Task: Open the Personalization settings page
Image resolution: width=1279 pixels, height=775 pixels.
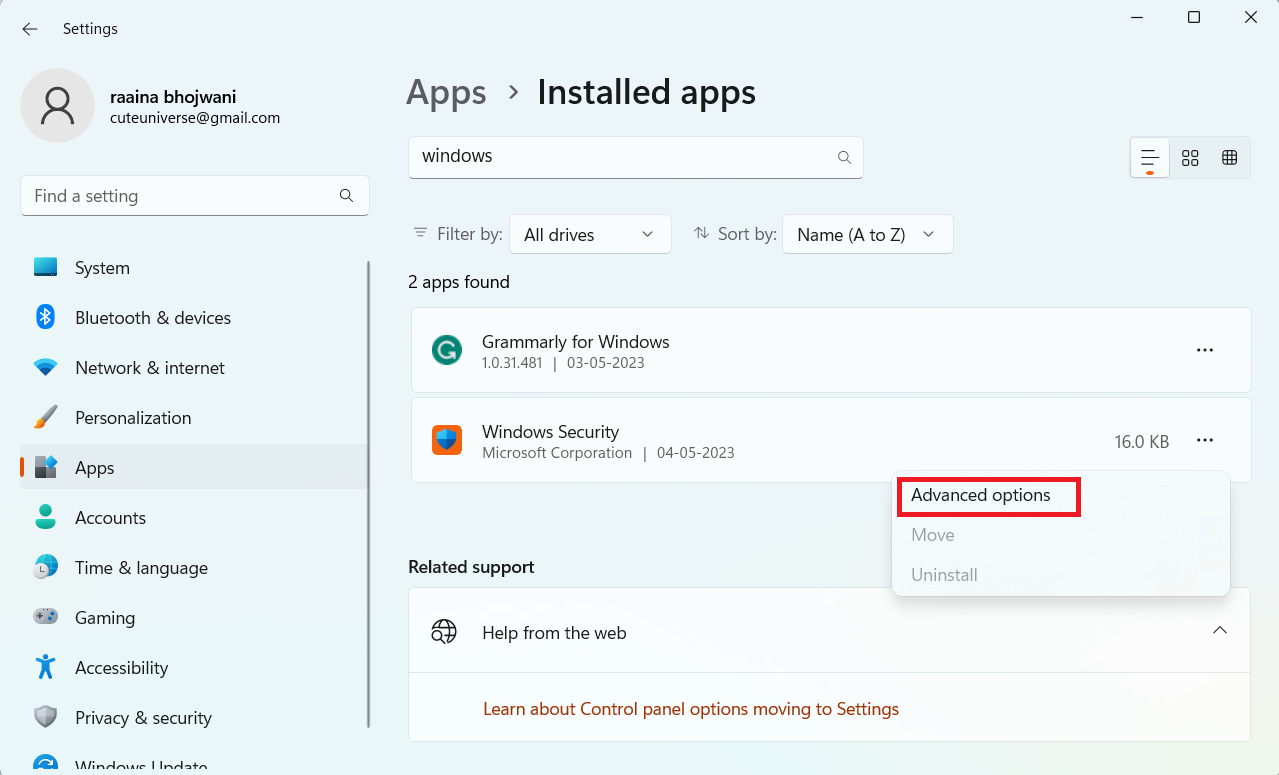Action: tap(132, 418)
